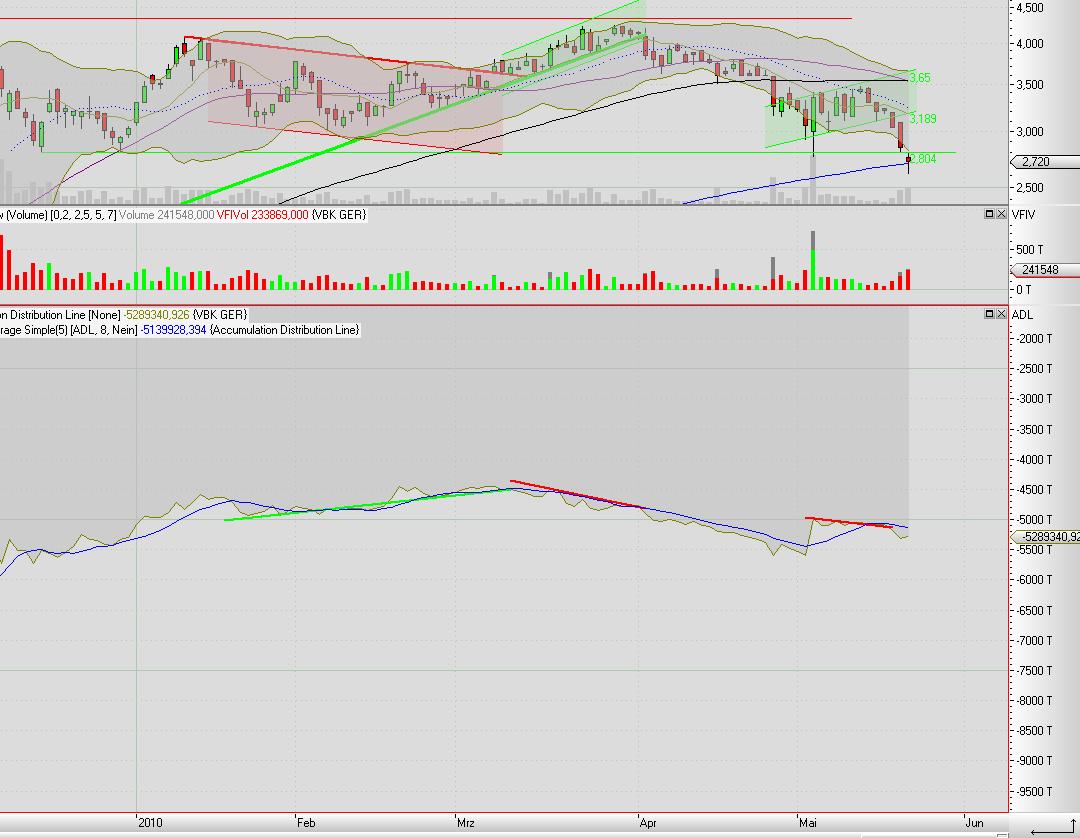This screenshot has height=838, width=1080.
Task: Close the ADL indicator panel
Action: coord(1001,314)
